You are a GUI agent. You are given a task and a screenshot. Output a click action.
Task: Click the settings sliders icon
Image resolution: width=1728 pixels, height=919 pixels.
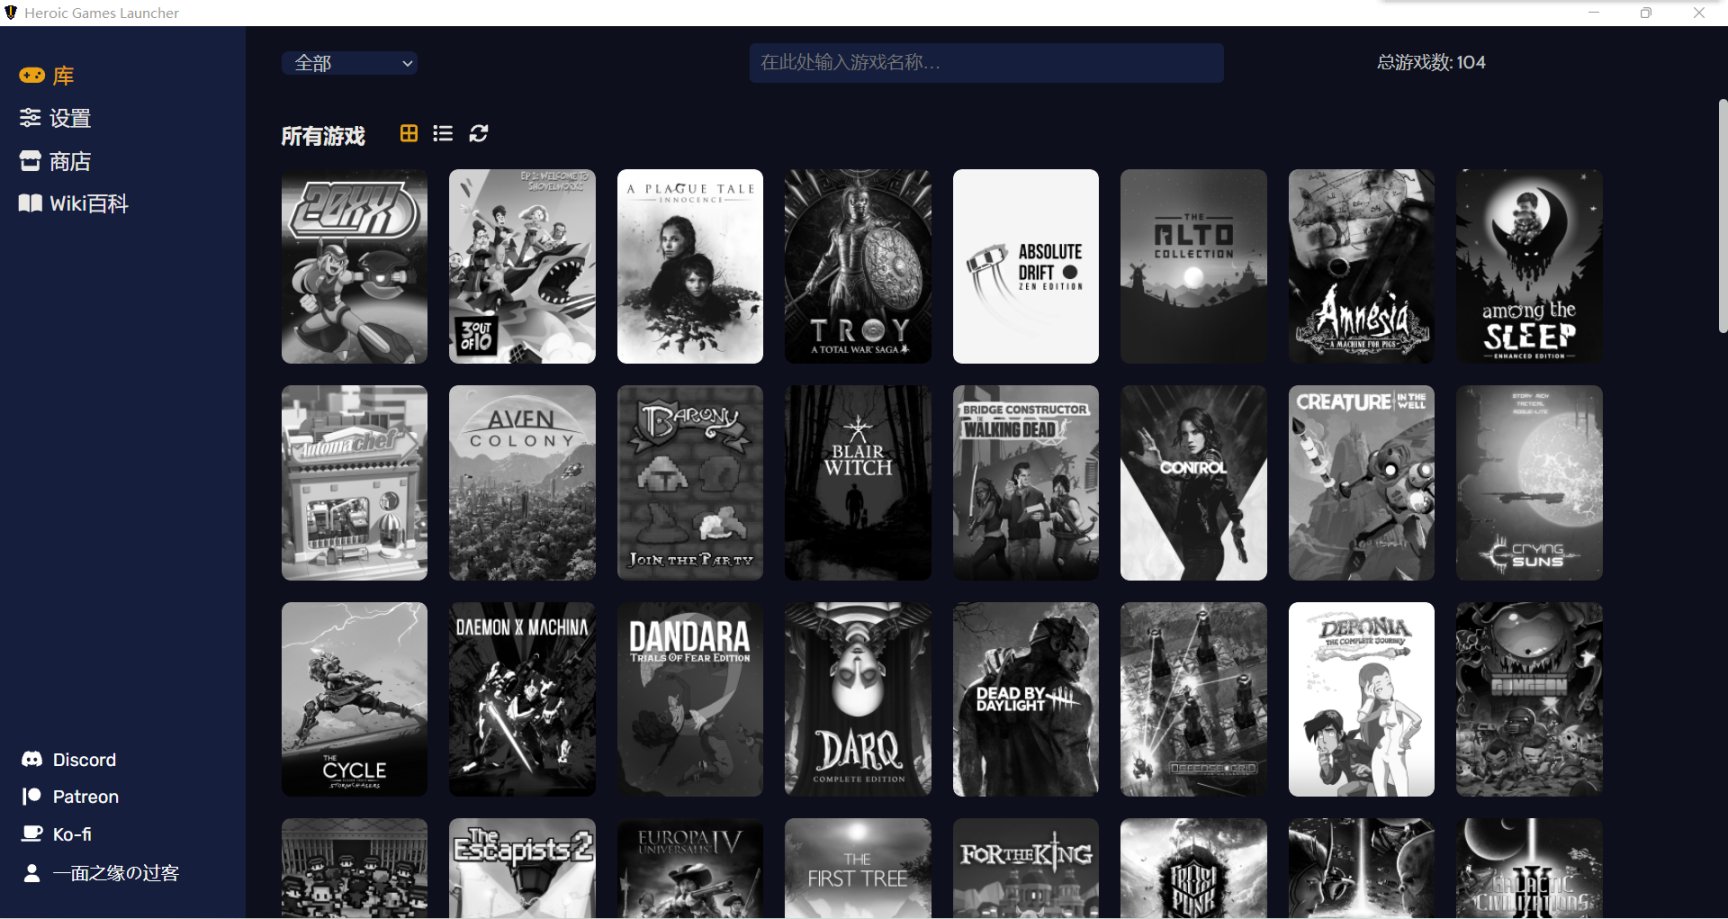[30, 118]
